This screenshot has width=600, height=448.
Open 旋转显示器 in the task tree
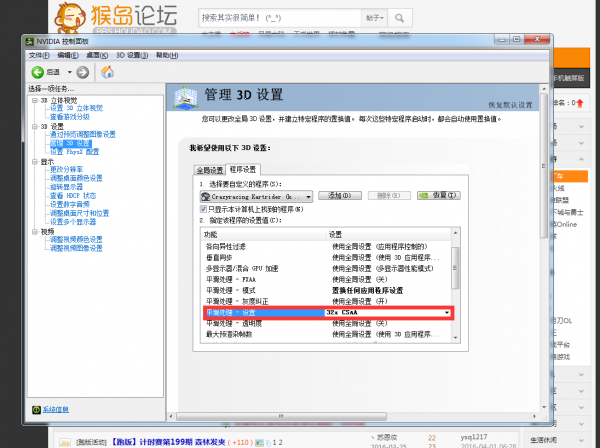tap(66, 187)
